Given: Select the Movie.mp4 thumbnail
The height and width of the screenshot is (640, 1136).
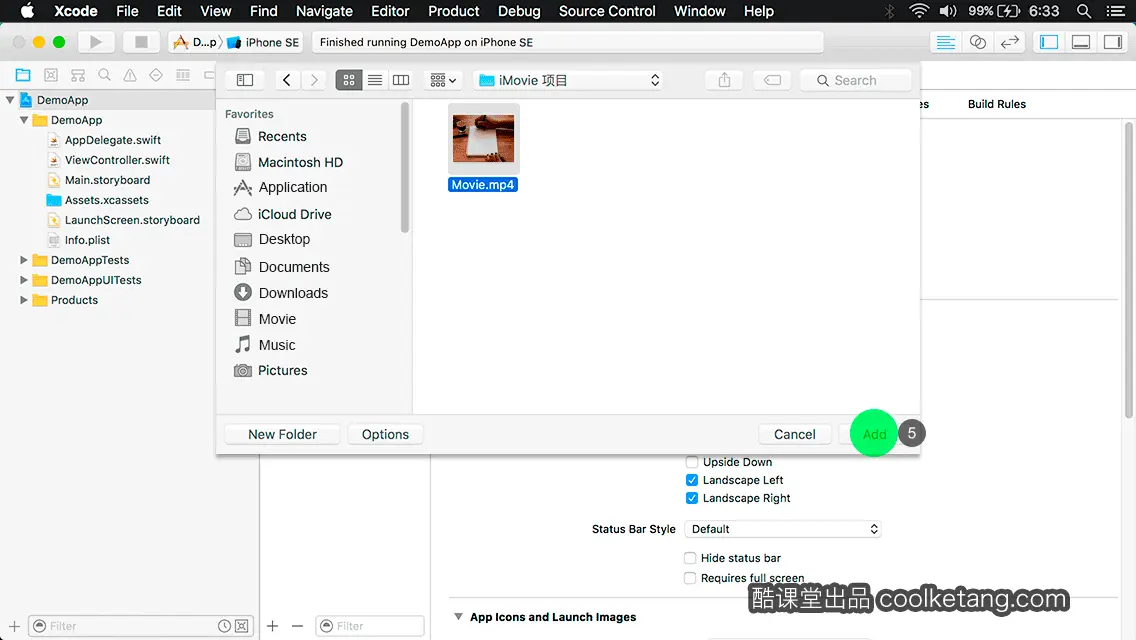Looking at the screenshot, I should [483, 138].
